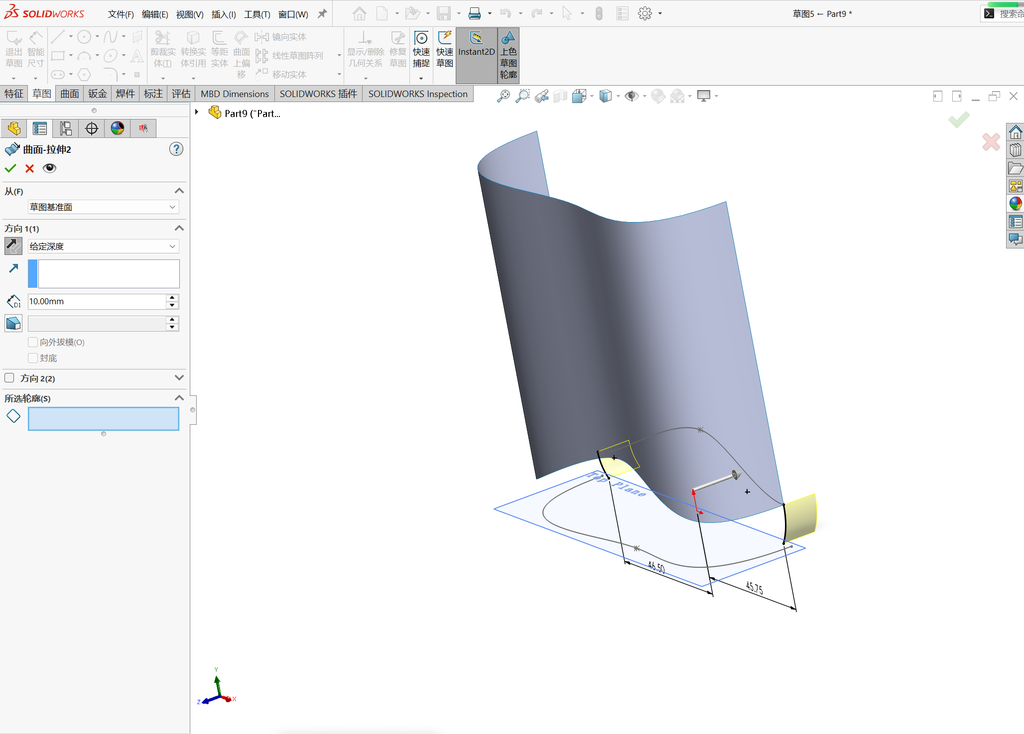Open the 快速捕捉 dropdown arrow
Screen dimensions: 1024x734
(x=421, y=78)
